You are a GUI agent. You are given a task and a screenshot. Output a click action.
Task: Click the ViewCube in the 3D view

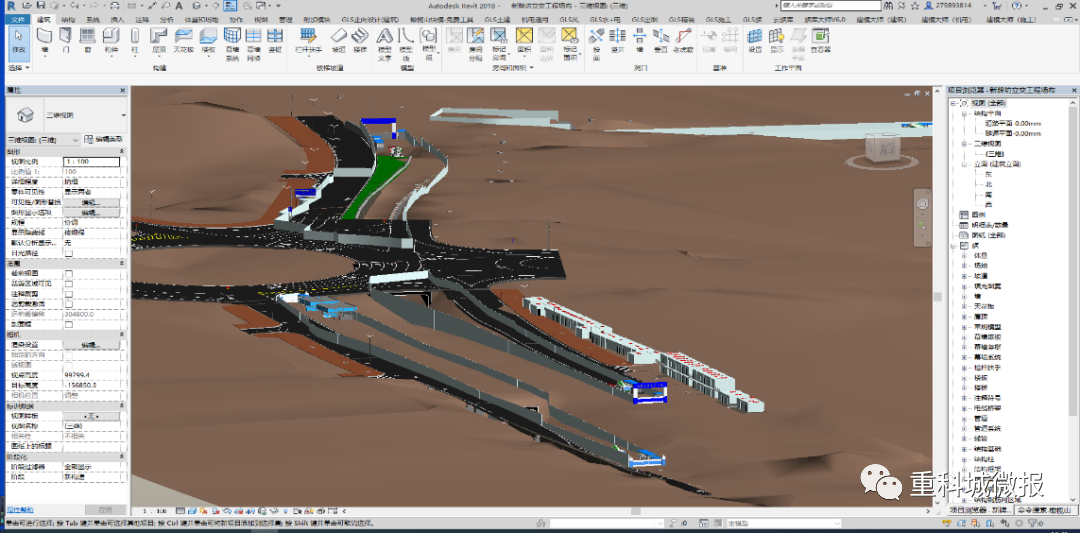point(882,149)
